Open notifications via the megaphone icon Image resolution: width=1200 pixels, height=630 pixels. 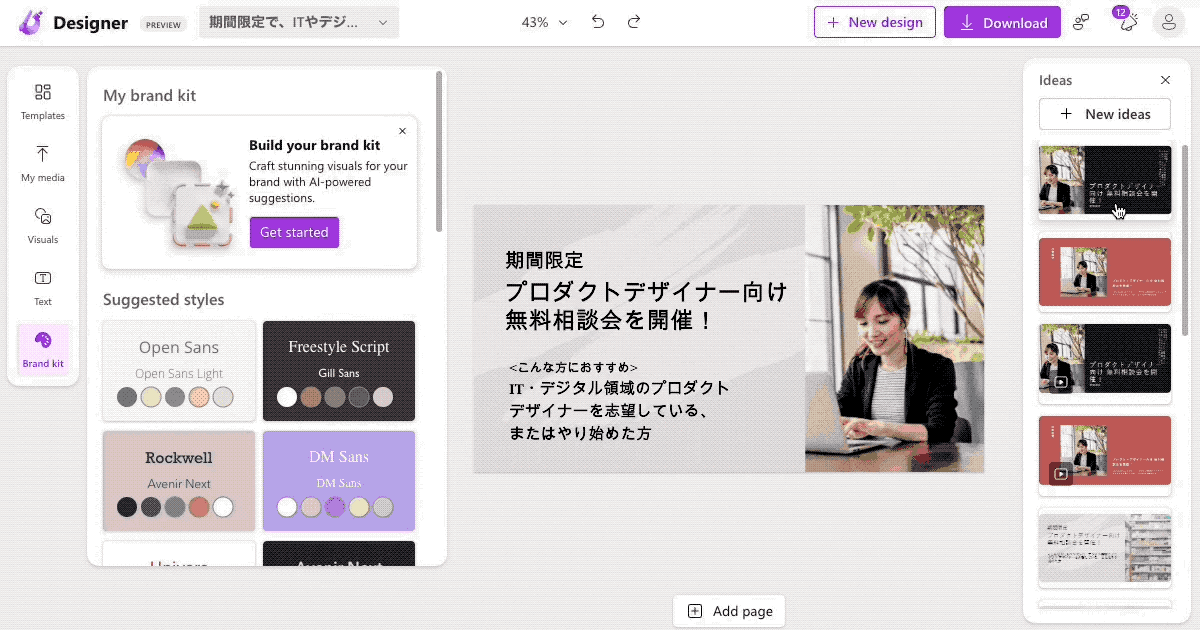[x=1128, y=21]
